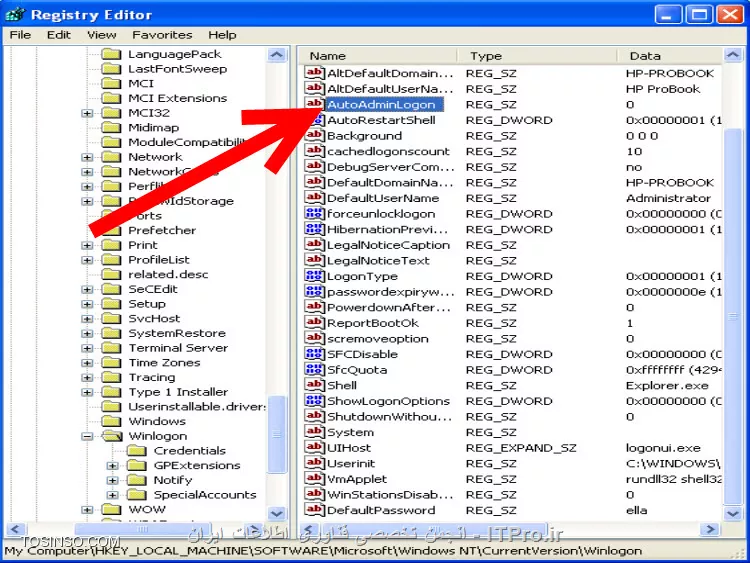Collapse the Winlogon registry key

coord(87,436)
